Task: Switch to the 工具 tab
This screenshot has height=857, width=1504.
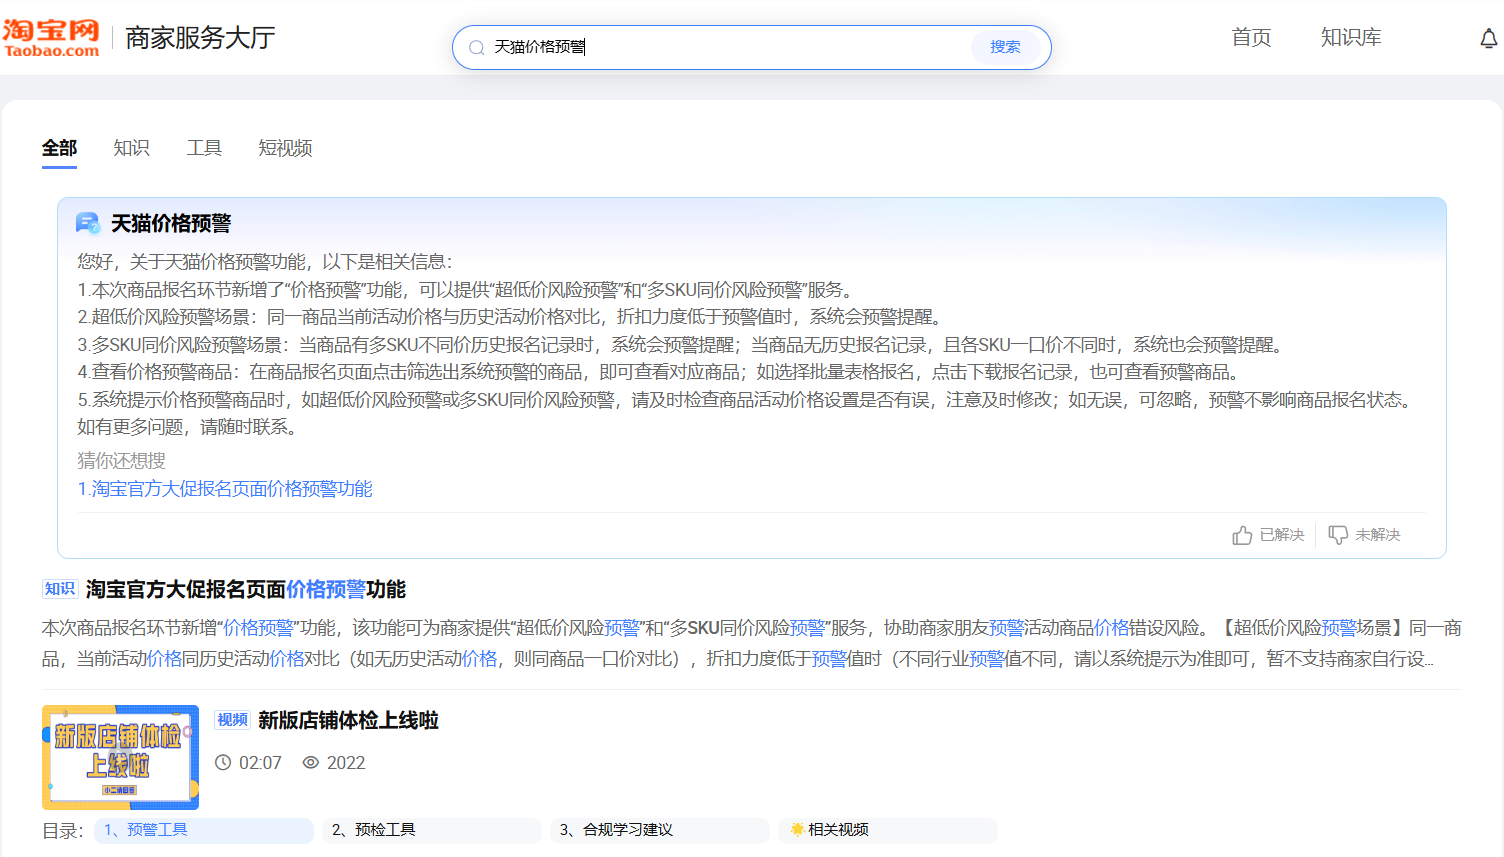Action: pos(204,148)
